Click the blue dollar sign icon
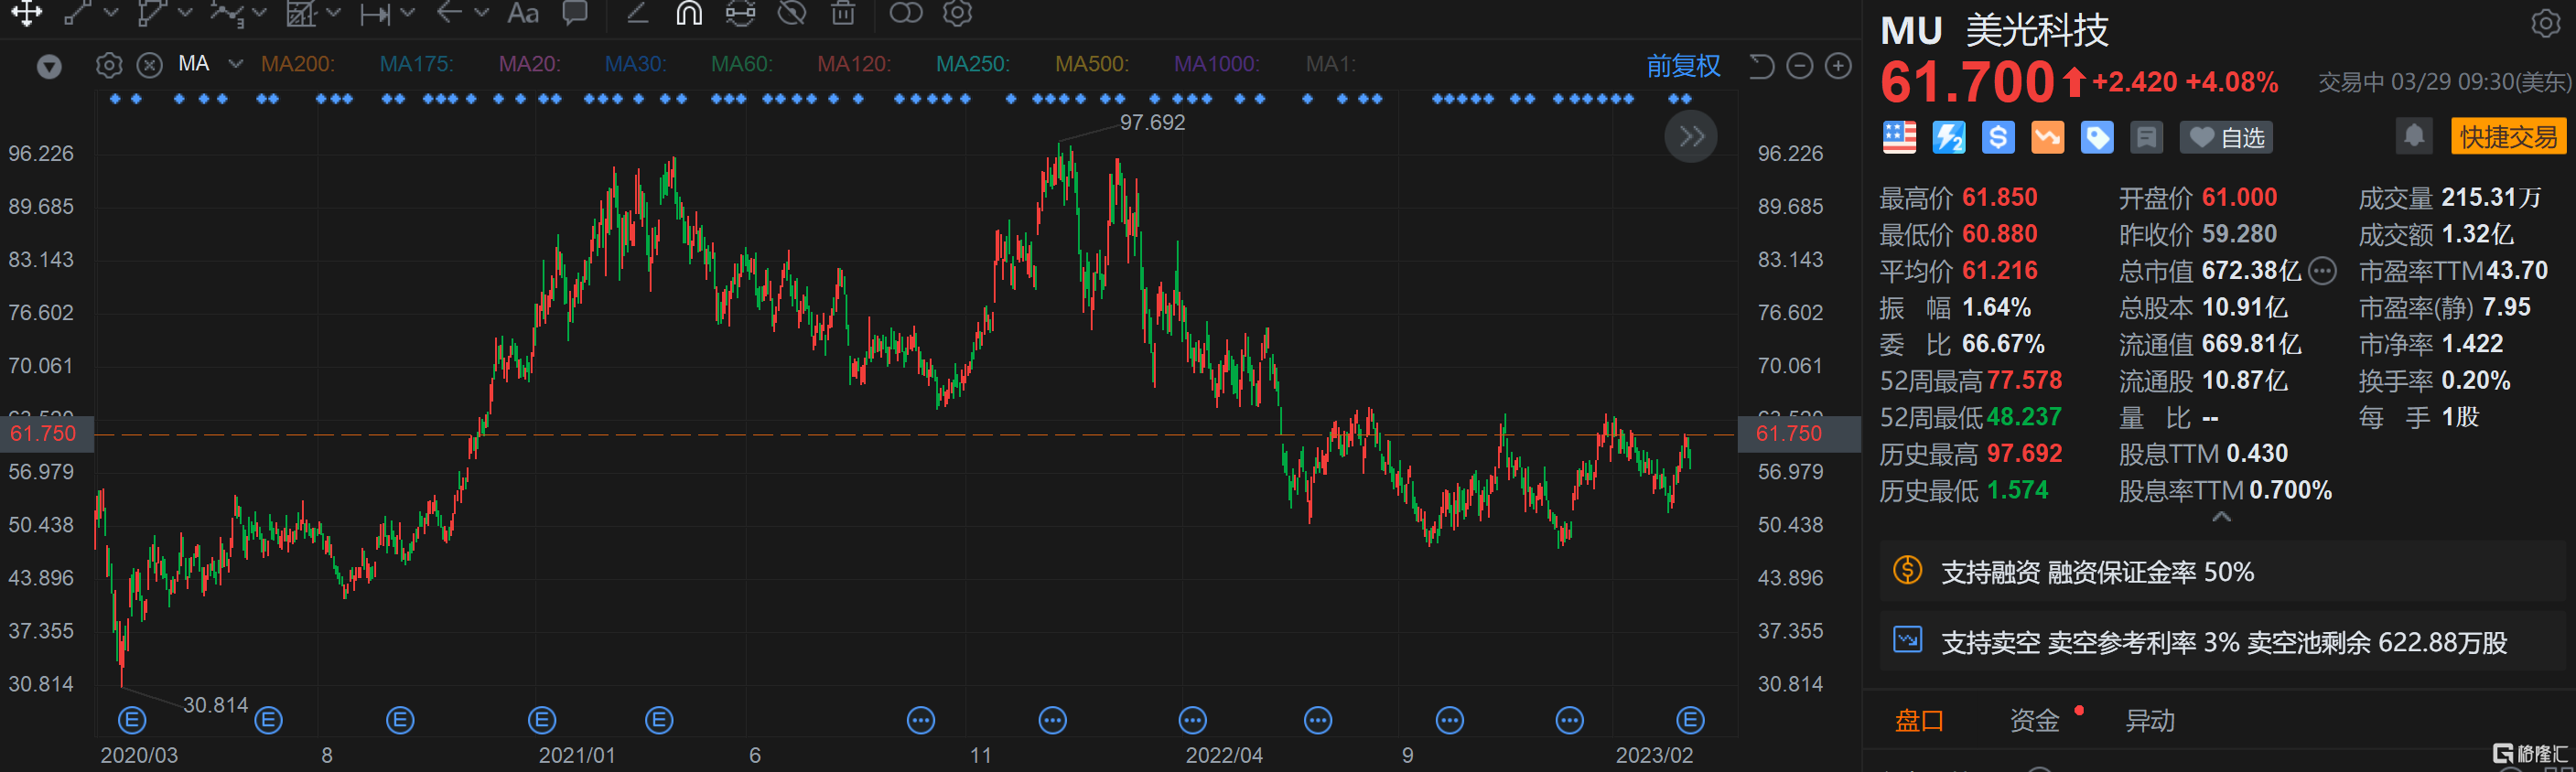Viewport: 2576px width, 772px height. click(1997, 137)
